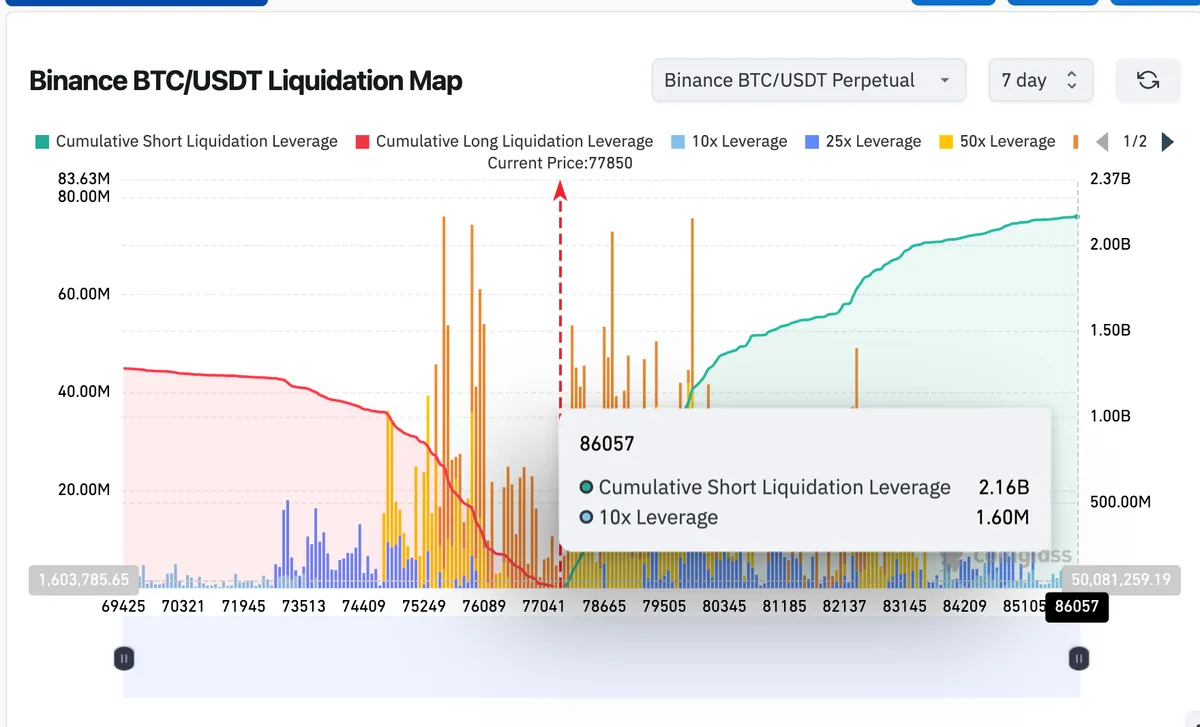Change the 7 day period stepper
Viewport: 1200px width, 727px height.
(1041, 80)
